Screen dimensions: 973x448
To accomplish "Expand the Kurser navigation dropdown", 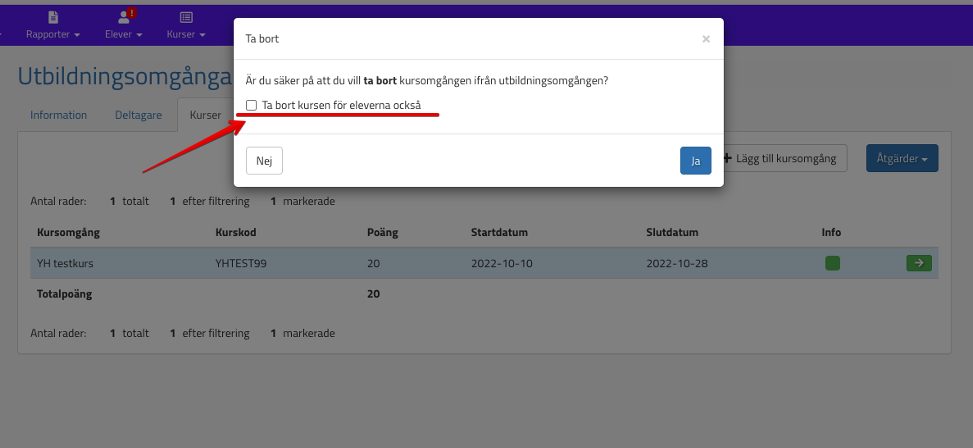I will point(186,34).
